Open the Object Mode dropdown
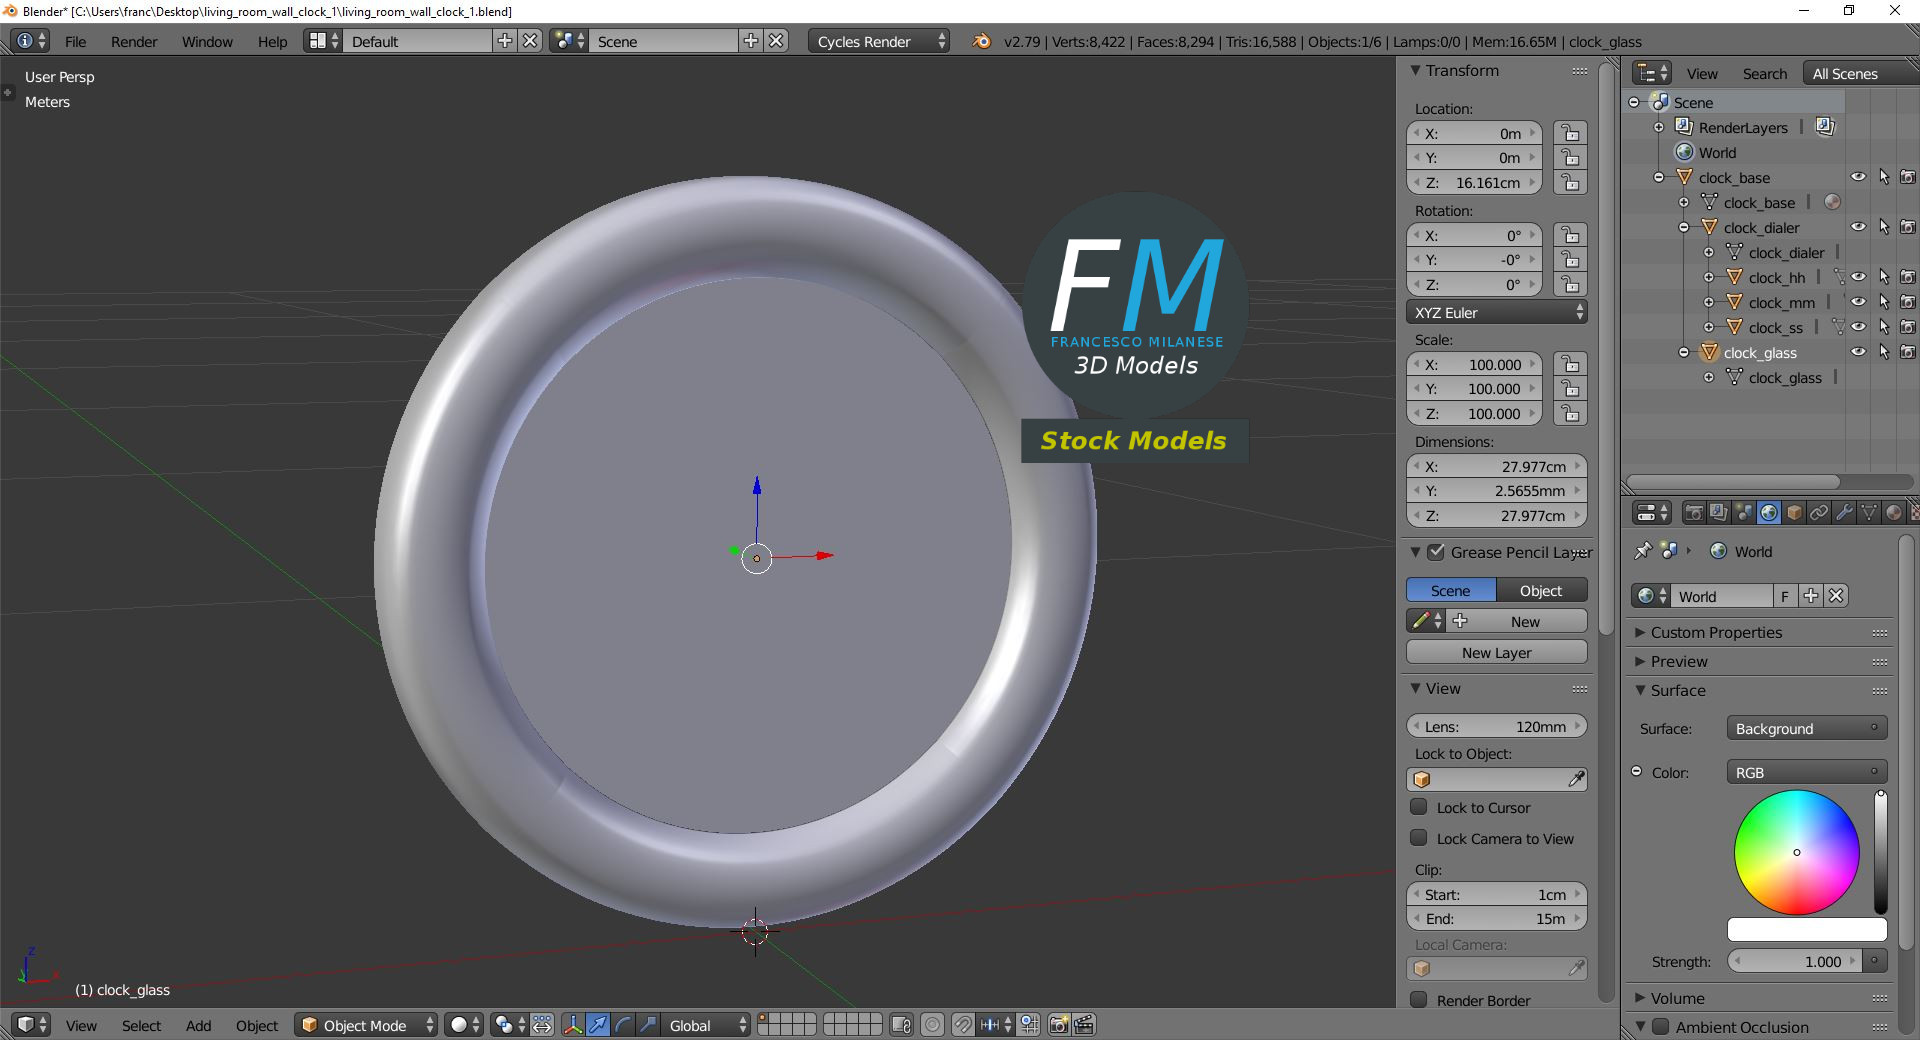 pyautogui.click(x=366, y=1025)
